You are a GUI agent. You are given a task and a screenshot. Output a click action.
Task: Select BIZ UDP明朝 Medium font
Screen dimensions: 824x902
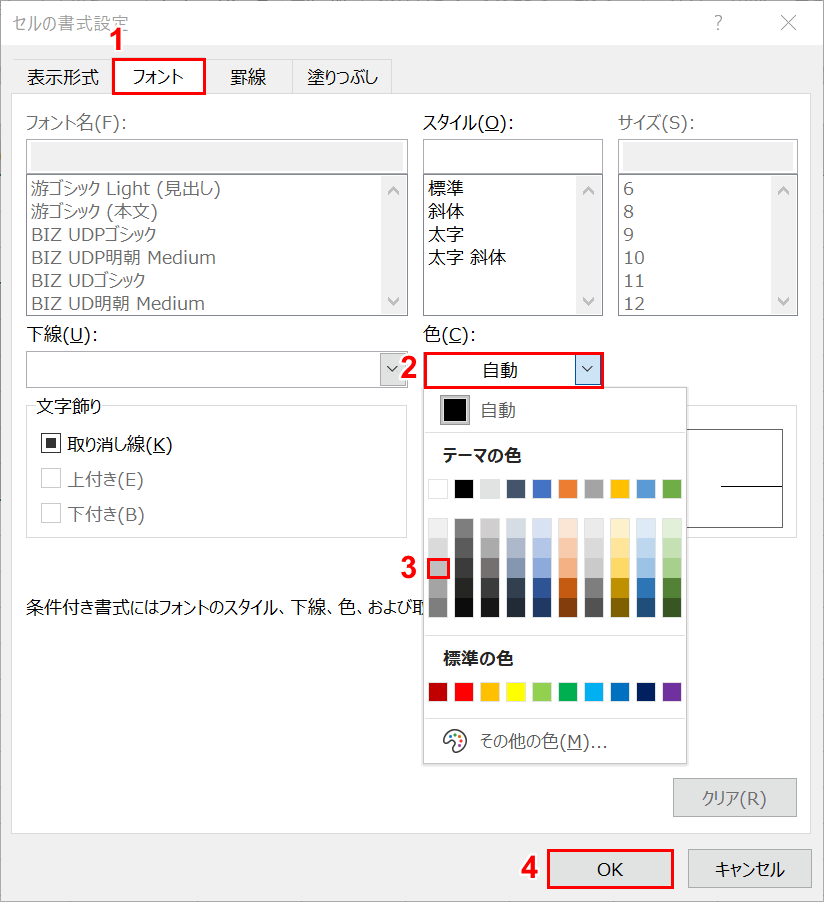point(123,258)
